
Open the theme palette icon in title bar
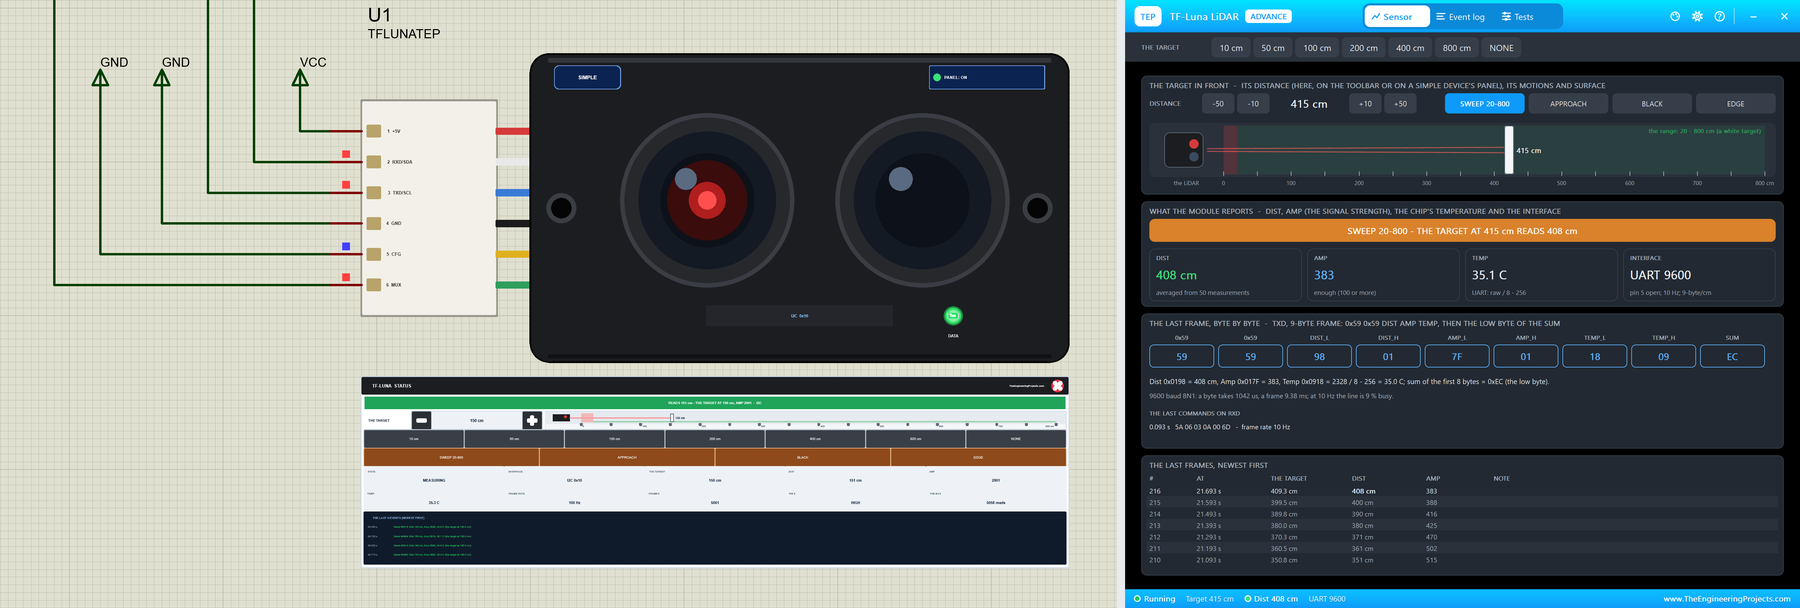tap(1675, 17)
